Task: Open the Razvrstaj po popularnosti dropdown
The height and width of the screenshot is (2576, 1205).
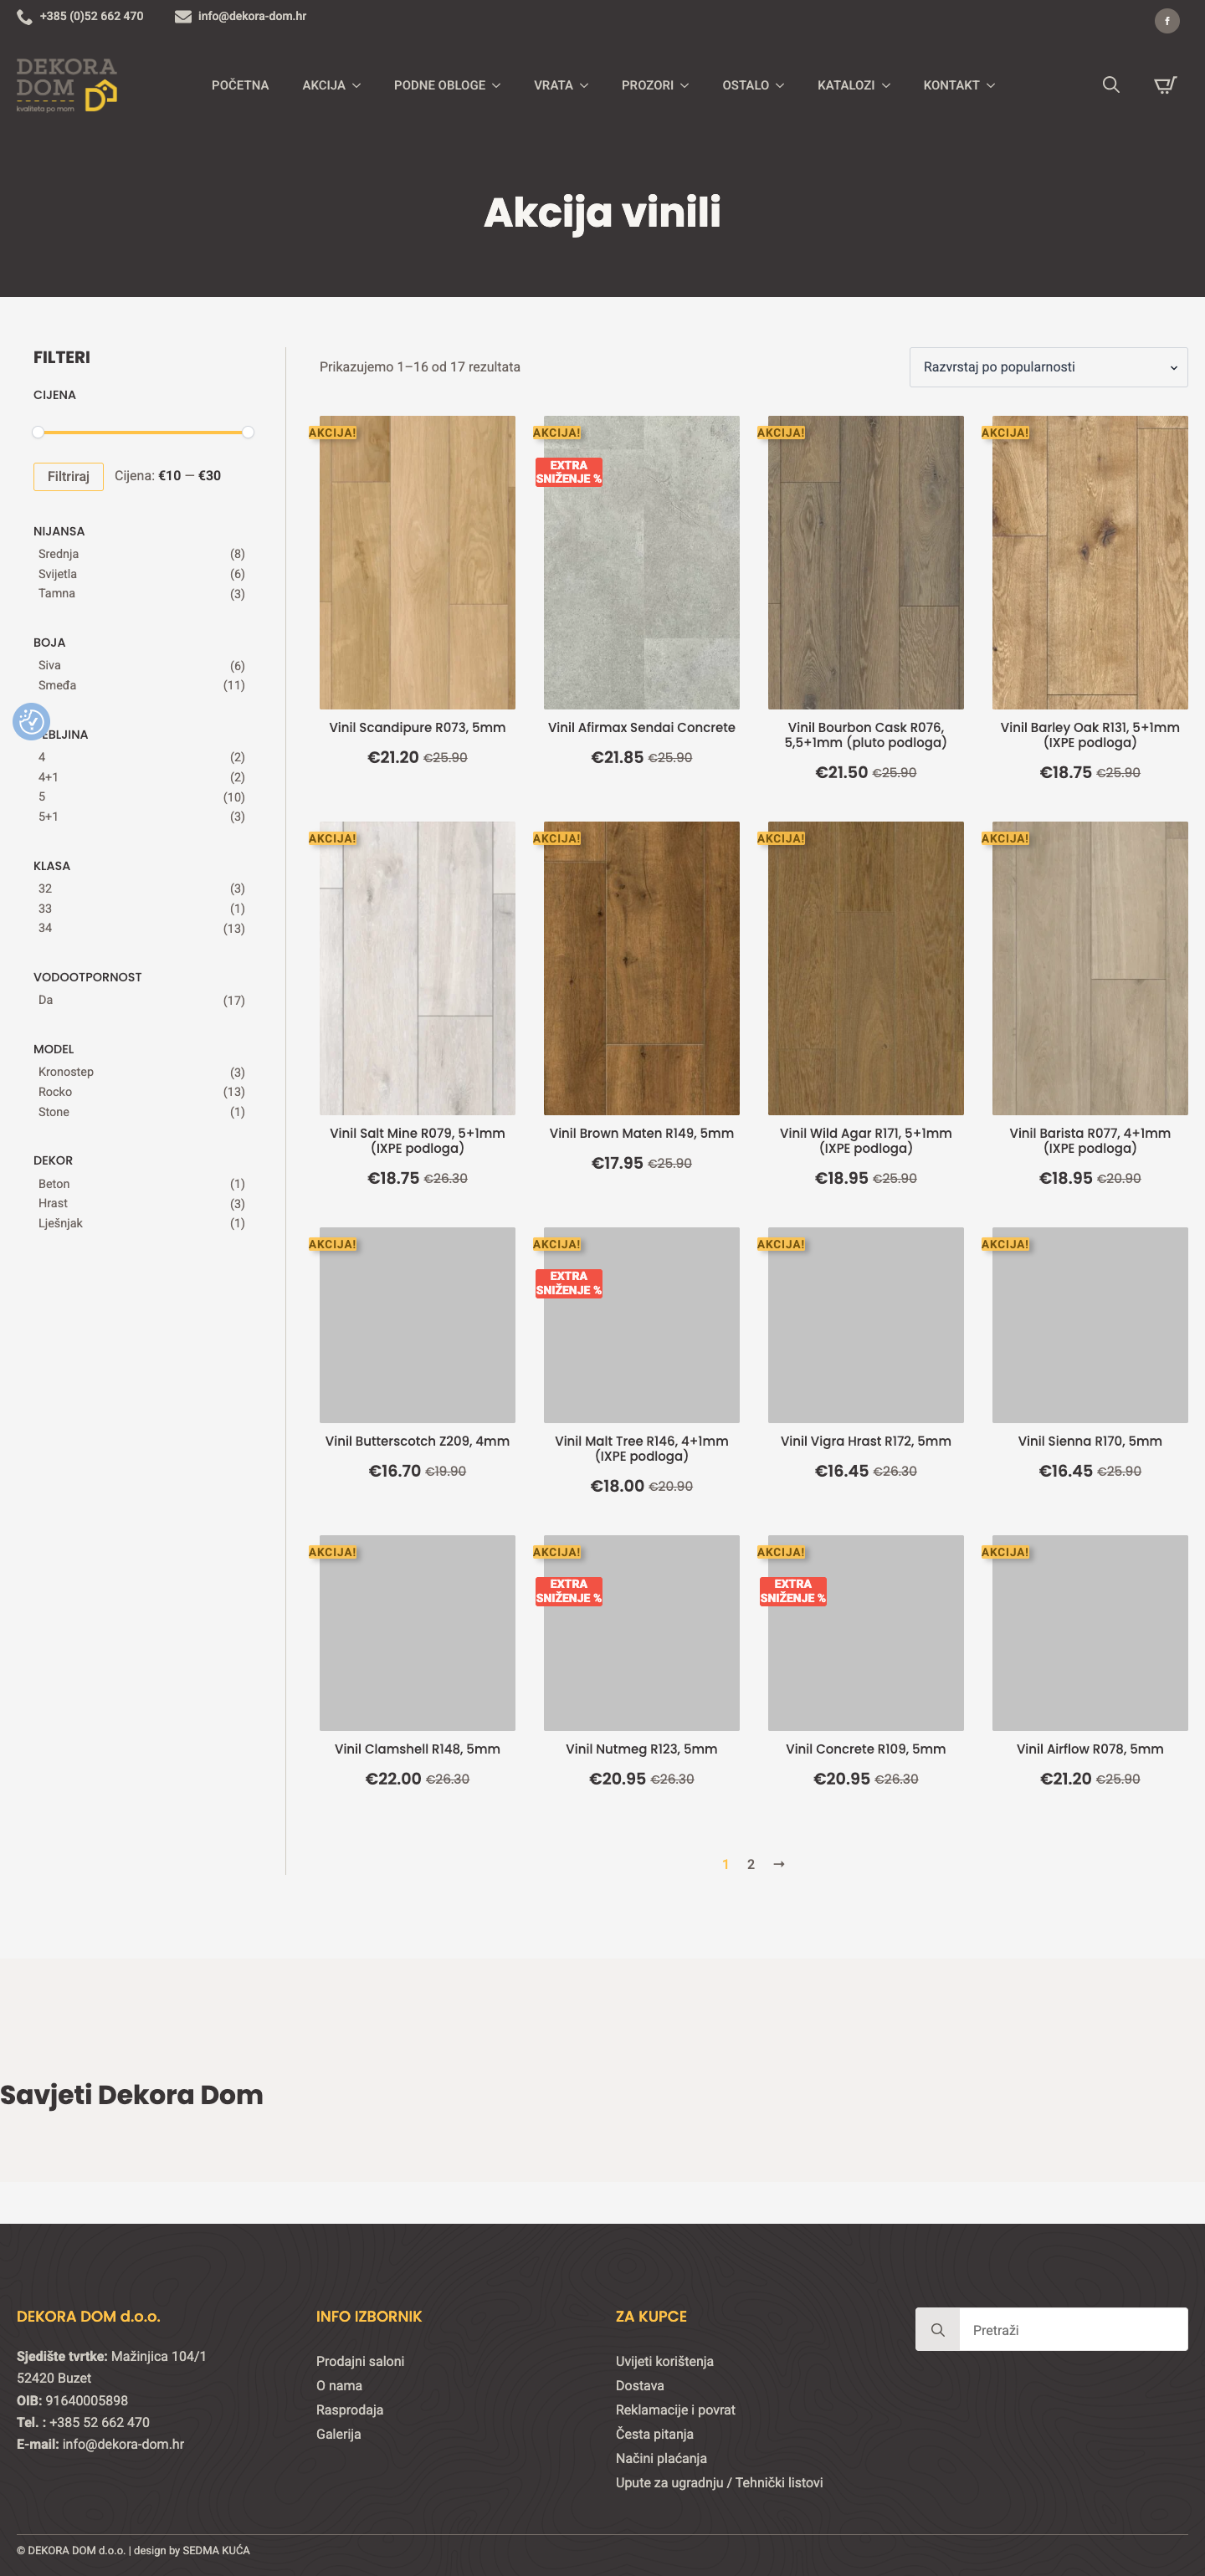Action: pos(1048,367)
